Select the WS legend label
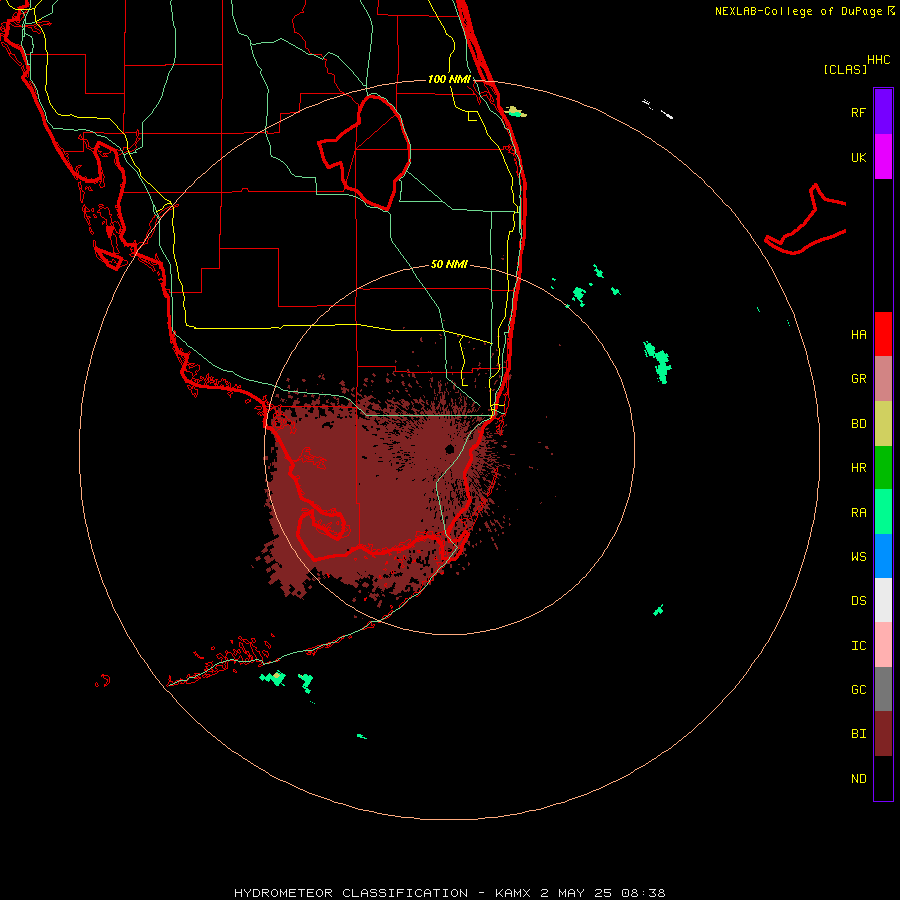Viewport: 900px width, 900px height. tap(858, 557)
